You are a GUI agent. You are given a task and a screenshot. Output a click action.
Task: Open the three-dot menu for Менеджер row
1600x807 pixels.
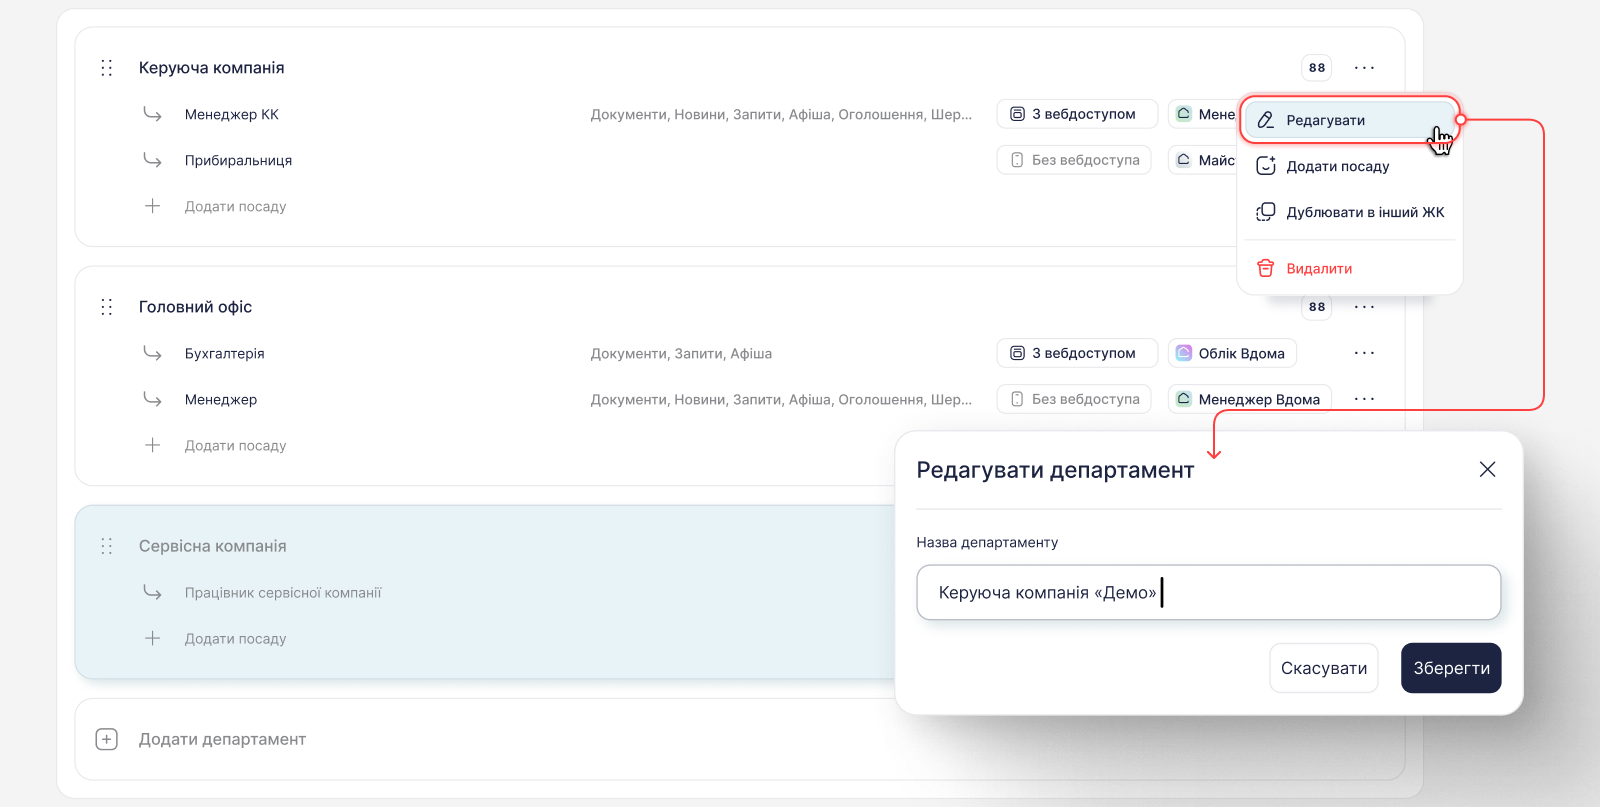pos(1364,399)
